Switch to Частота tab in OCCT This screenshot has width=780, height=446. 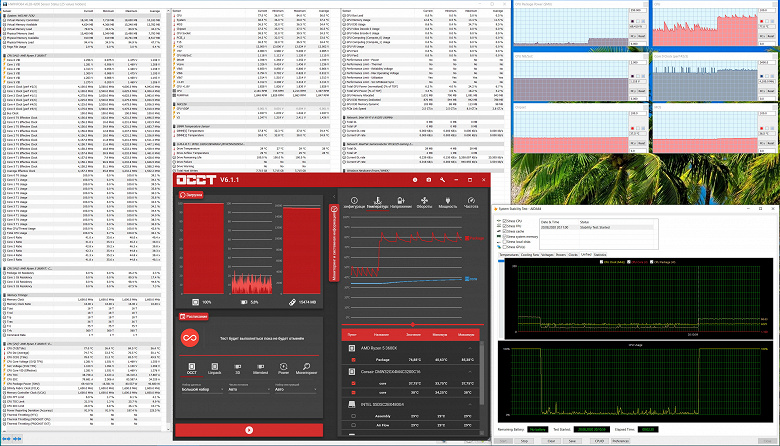coord(471,202)
